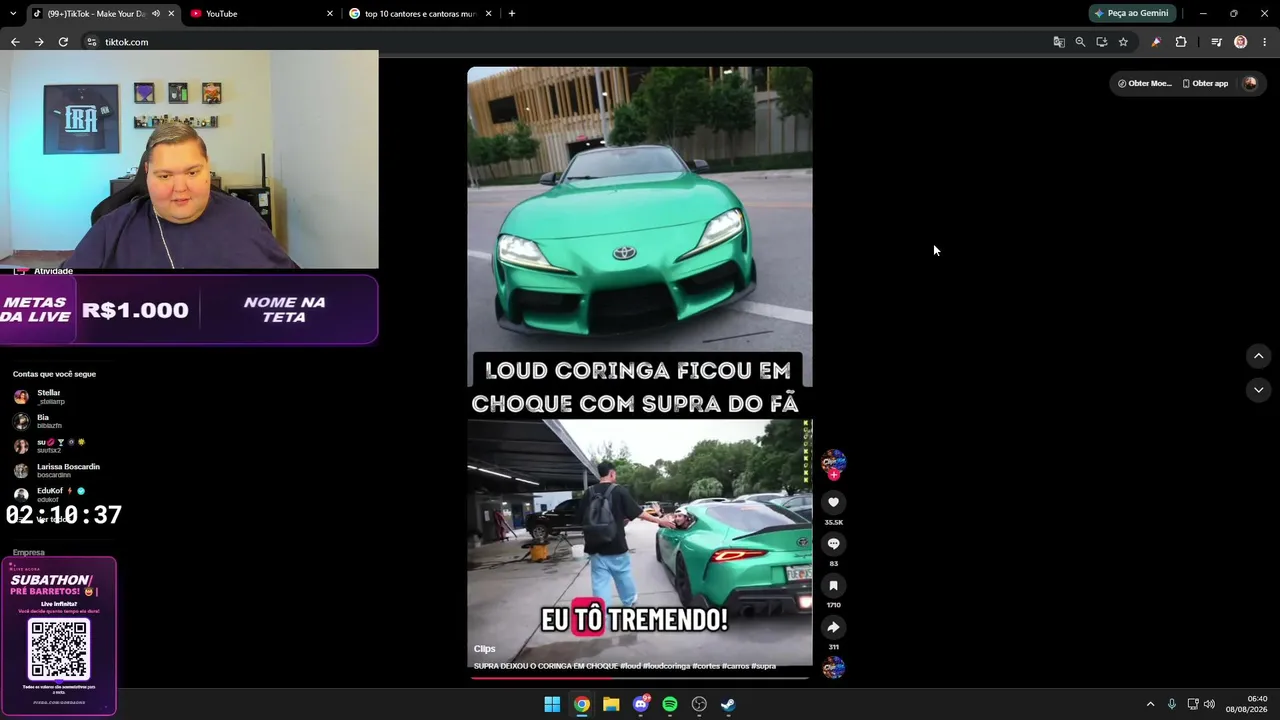Viewport: 1280px width, 720px height.
Task: Open Steam from the taskbar
Action: click(729, 704)
